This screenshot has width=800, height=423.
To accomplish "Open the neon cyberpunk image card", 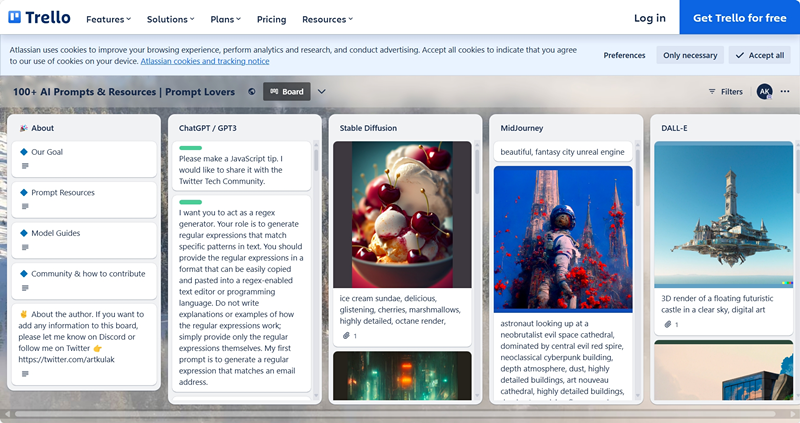I will [x=402, y=376].
